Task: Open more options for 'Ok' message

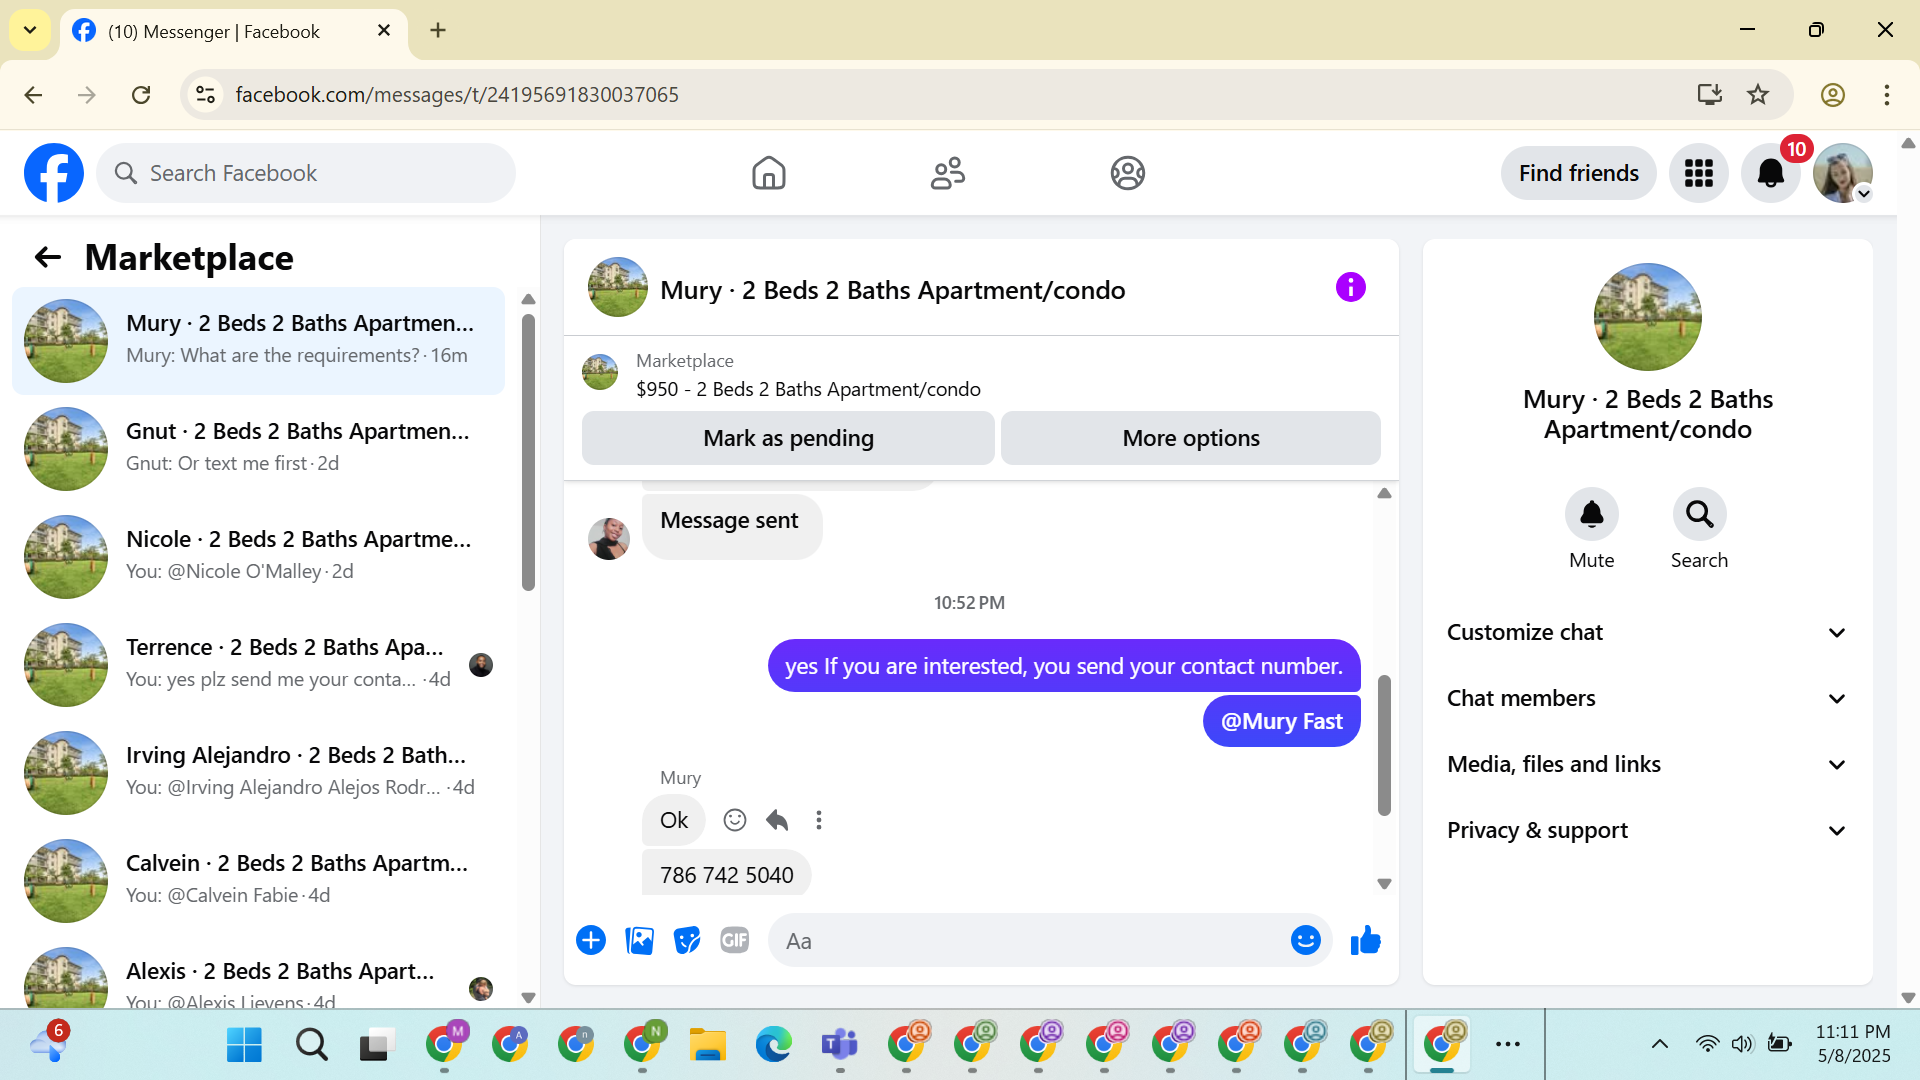Action: (x=819, y=820)
